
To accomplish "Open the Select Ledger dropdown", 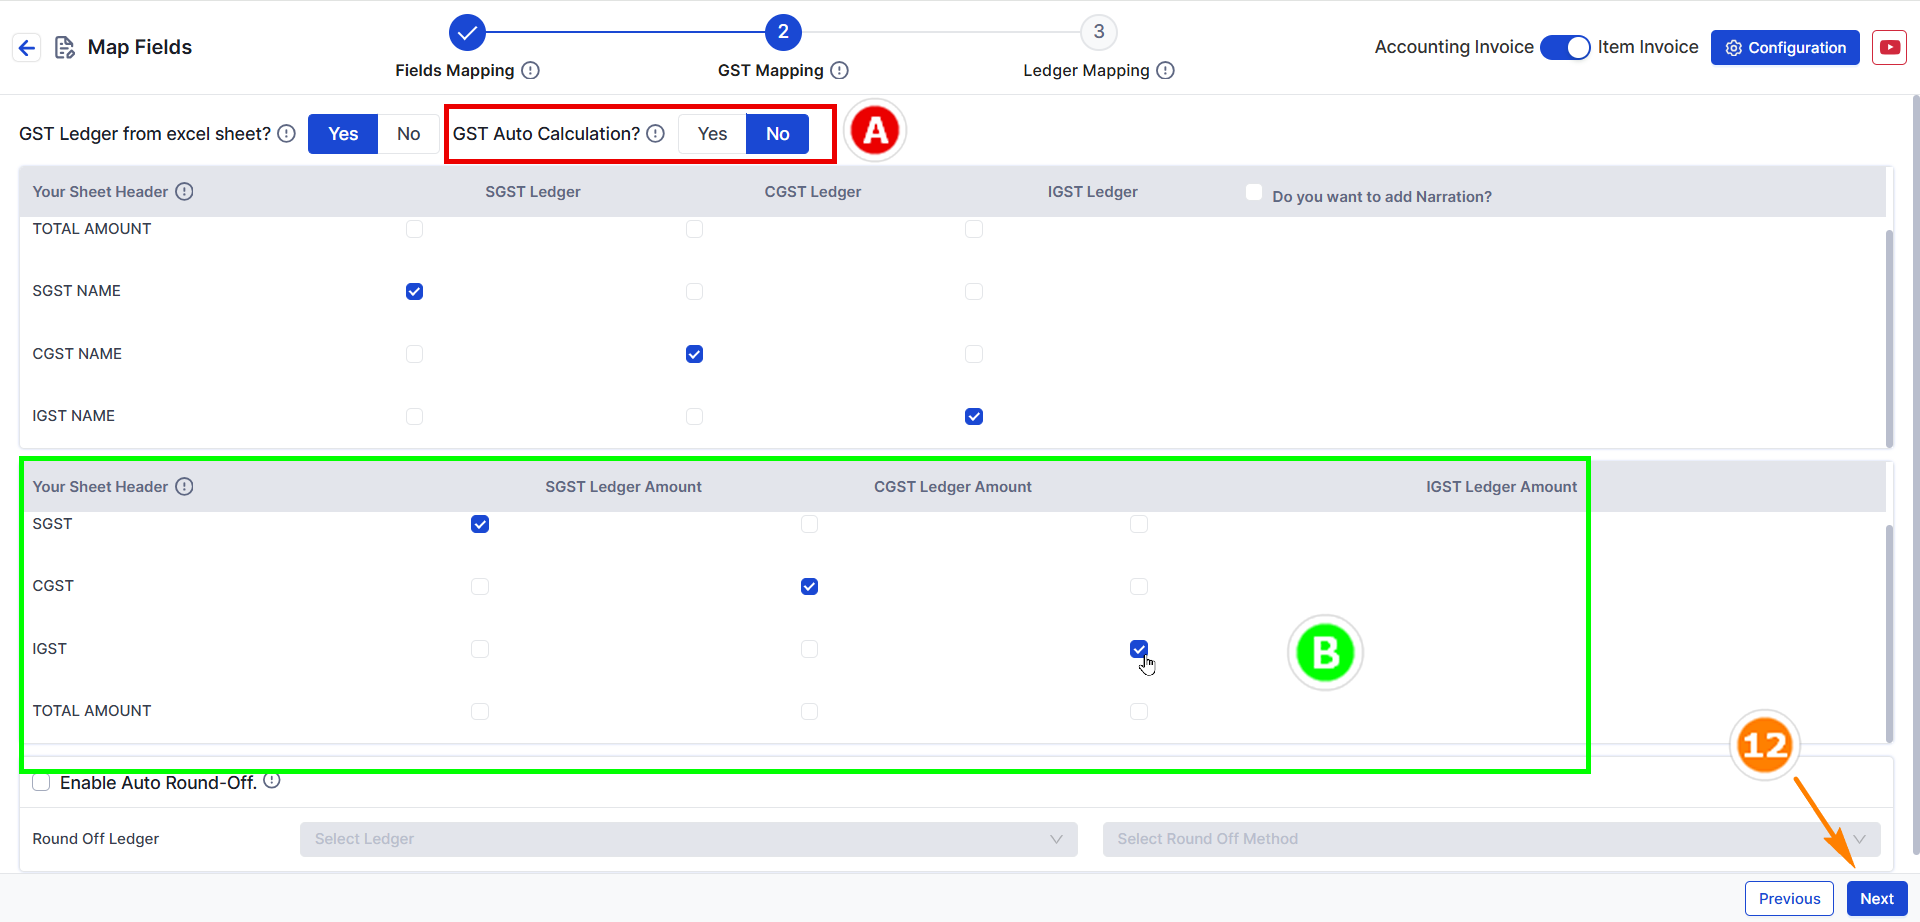I will (689, 839).
